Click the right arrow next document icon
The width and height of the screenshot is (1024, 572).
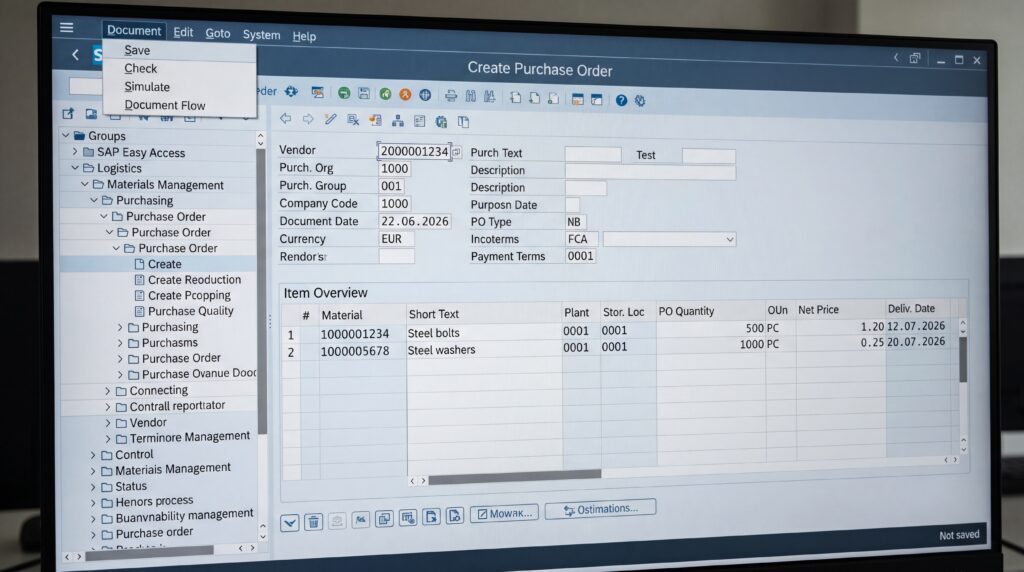pyautogui.click(x=308, y=119)
